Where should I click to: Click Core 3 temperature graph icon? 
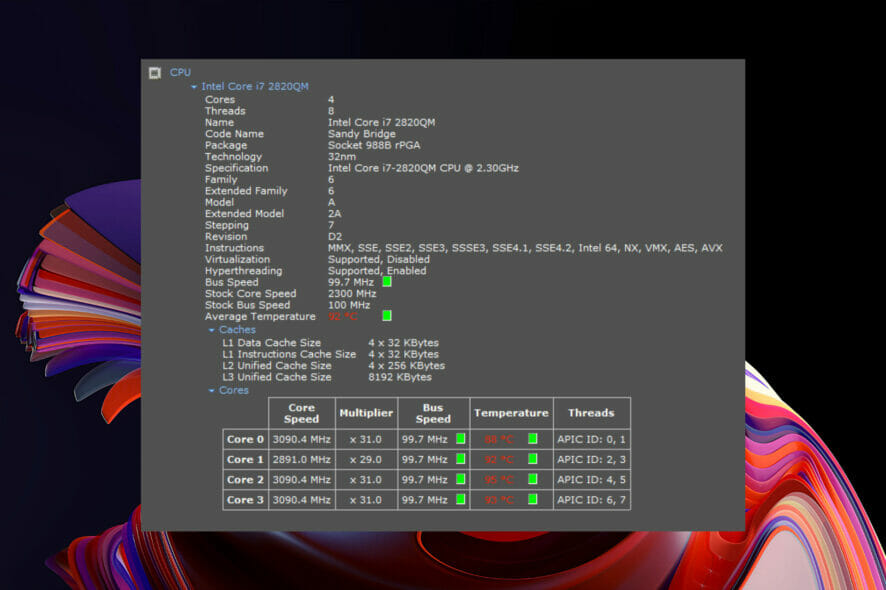533,500
